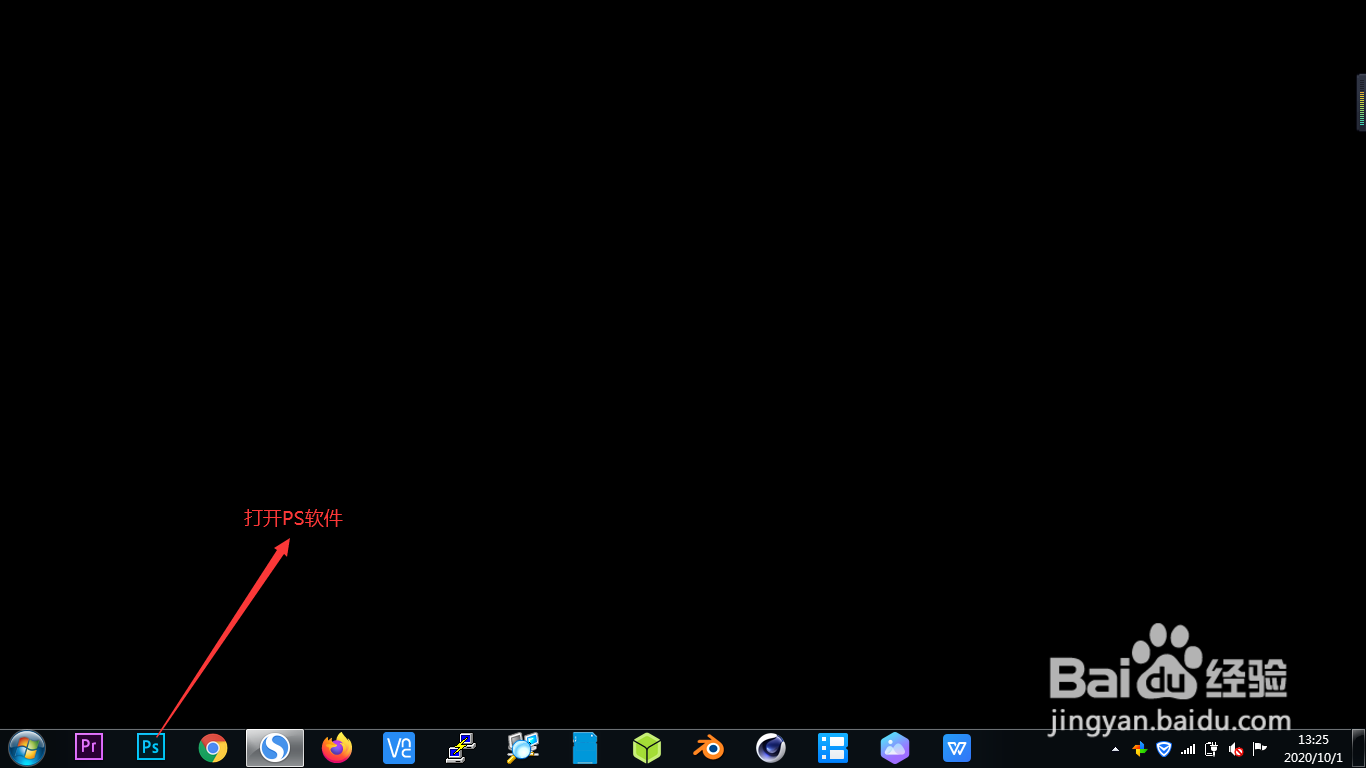This screenshot has width=1366, height=768.
Task: Show hidden system tray icons
Action: pos(1116,749)
